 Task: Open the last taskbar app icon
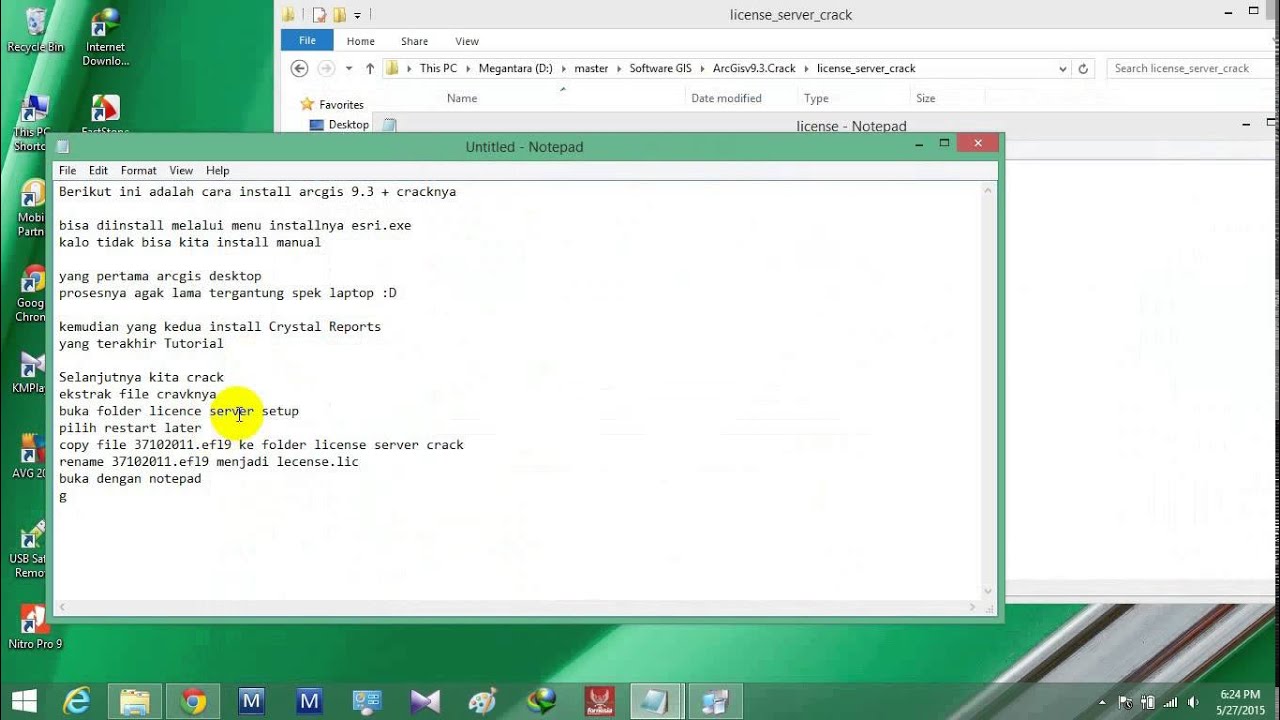715,701
